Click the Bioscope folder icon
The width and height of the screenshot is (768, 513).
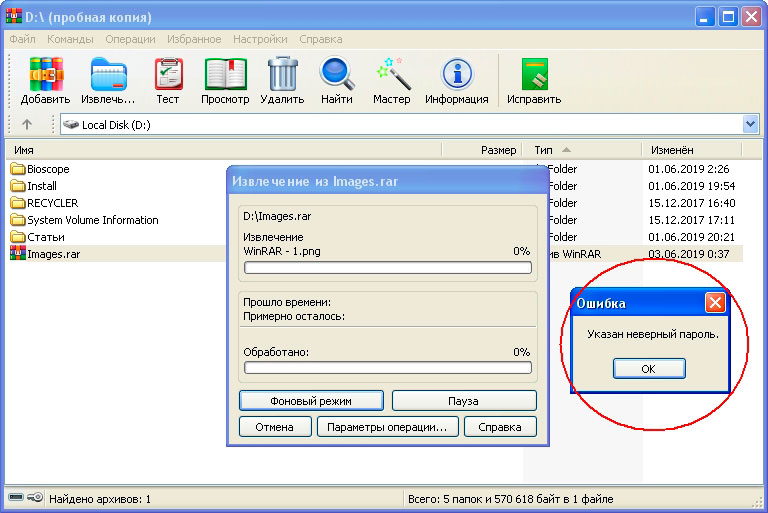[18, 169]
